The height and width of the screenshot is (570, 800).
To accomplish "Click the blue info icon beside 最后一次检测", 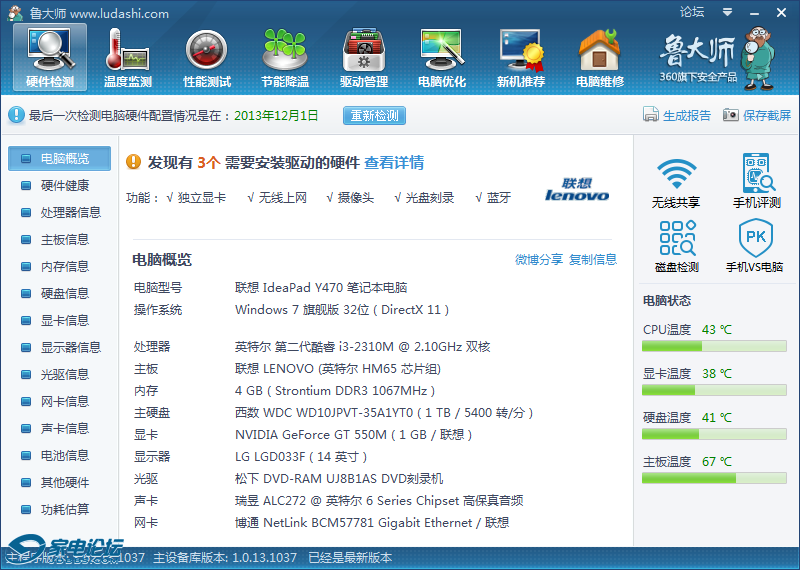I will pyautogui.click(x=16, y=115).
